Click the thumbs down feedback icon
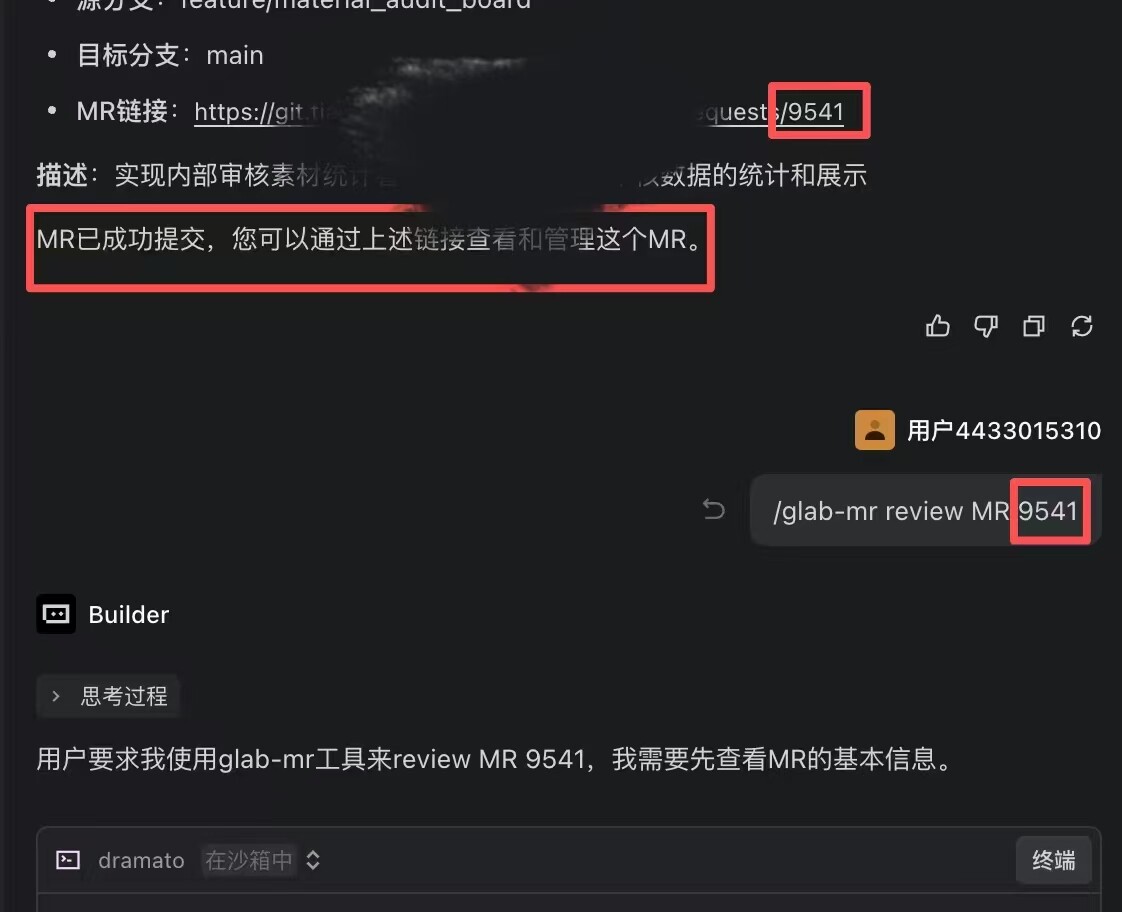This screenshot has width=1122, height=912. pyautogui.click(x=986, y=326)
